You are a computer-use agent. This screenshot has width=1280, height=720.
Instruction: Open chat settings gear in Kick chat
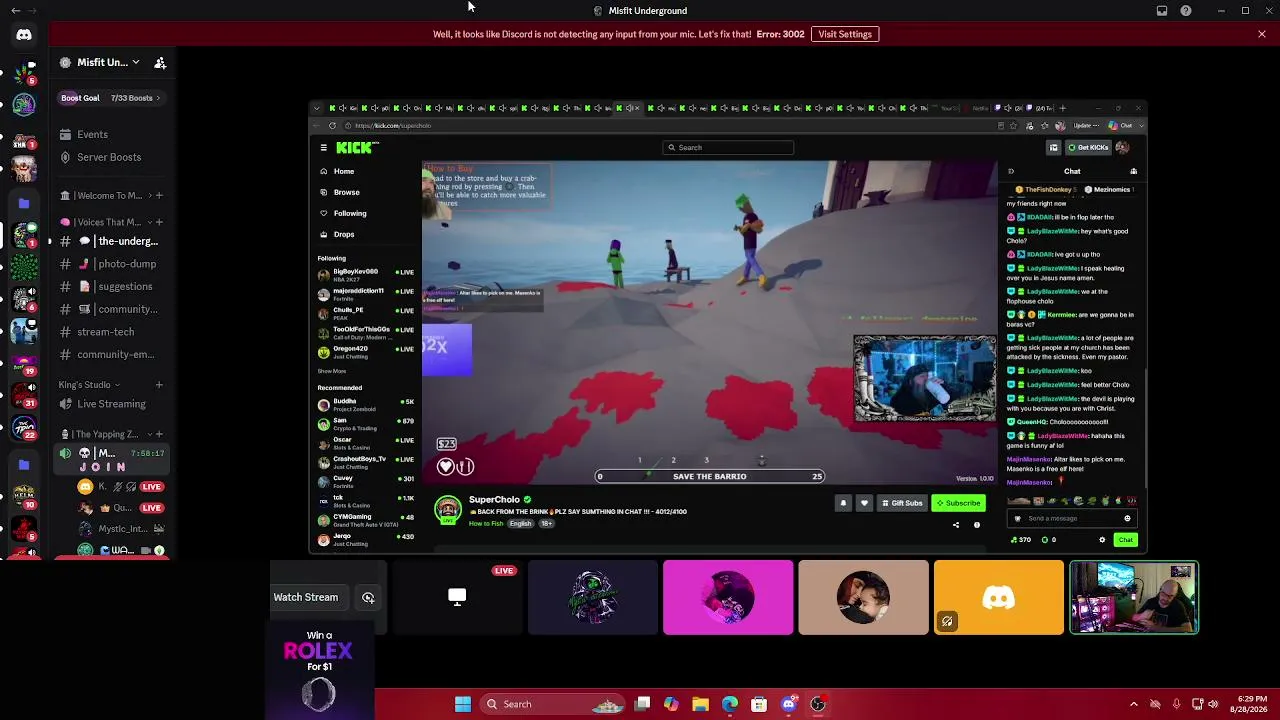[x=1102, y=540]
